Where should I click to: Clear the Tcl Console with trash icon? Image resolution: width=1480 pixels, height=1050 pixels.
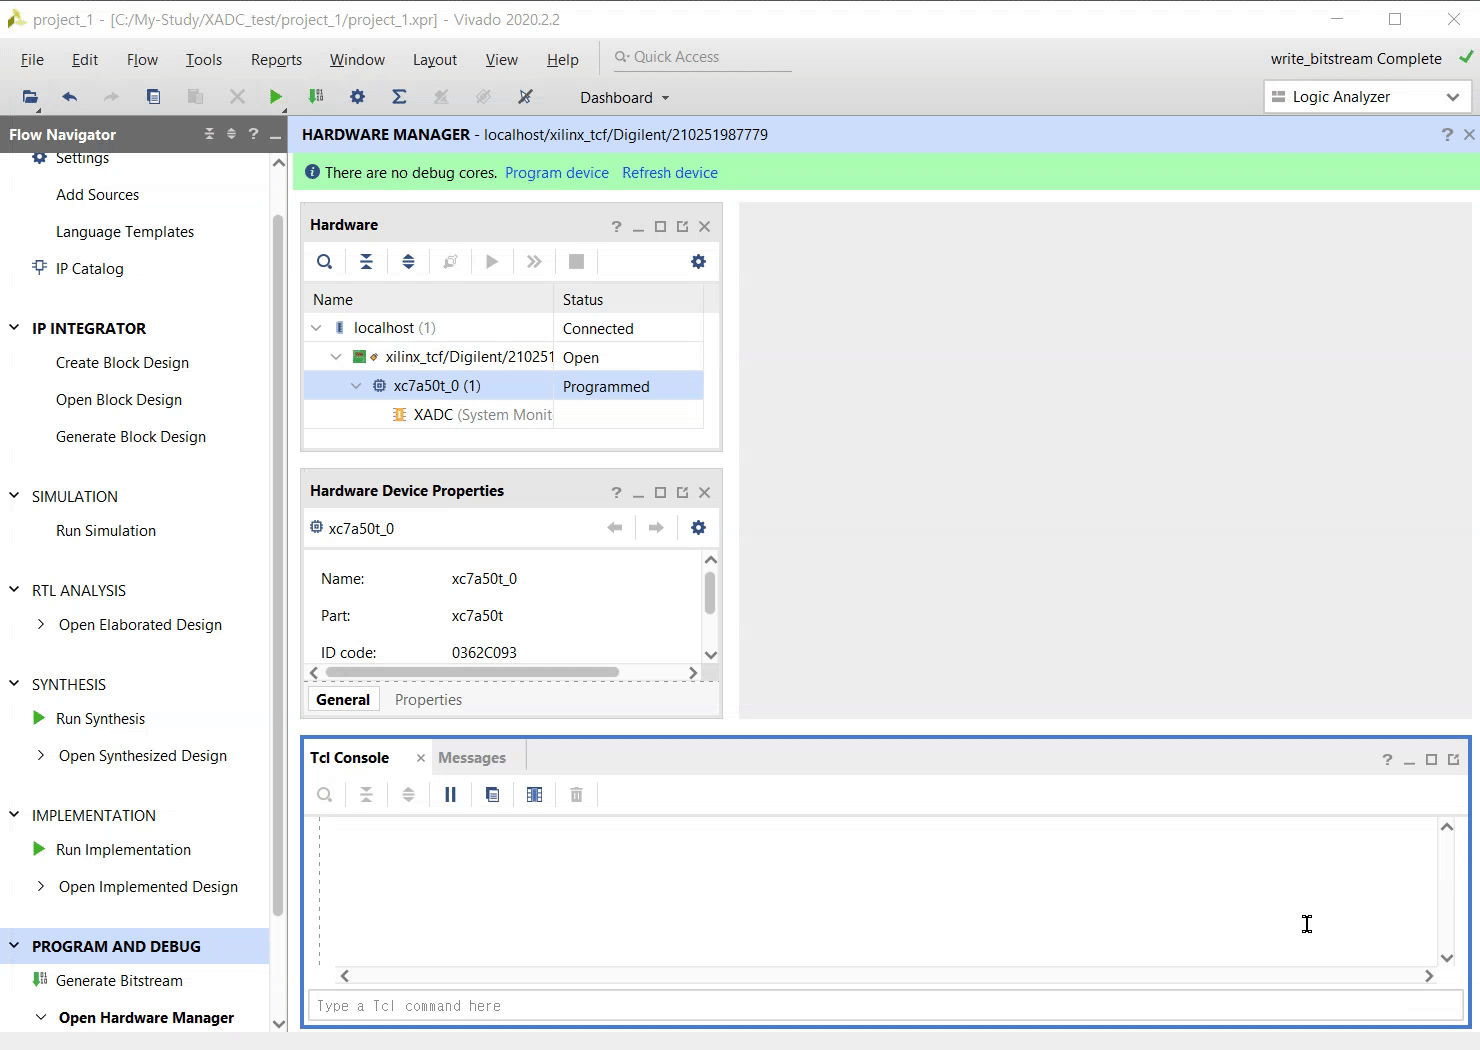point(576,795)
